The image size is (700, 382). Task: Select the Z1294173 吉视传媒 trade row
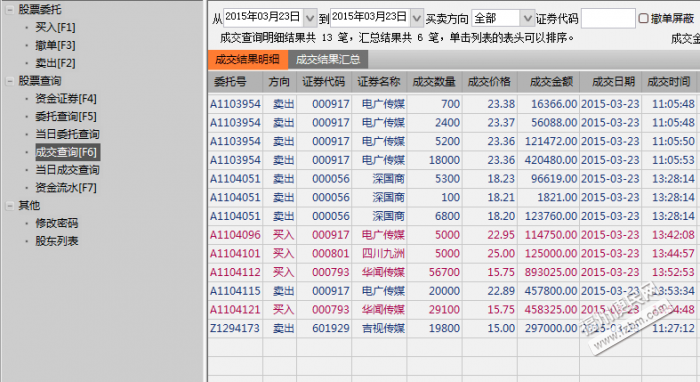[x=453, y=328]
